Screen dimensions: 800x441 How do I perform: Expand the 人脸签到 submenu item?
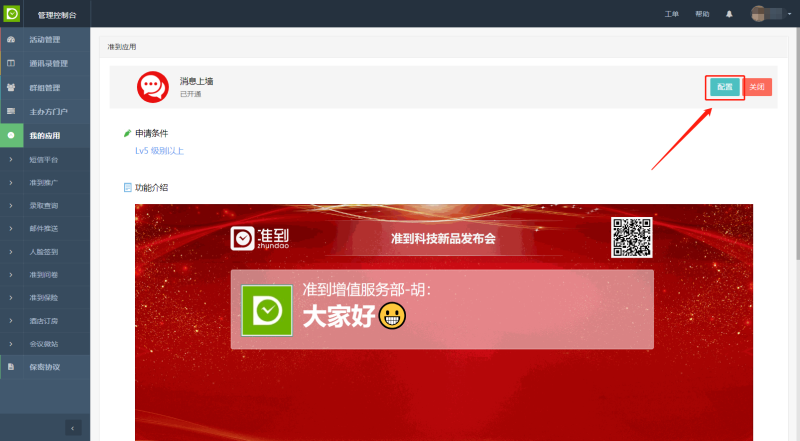tap(44, 252)
